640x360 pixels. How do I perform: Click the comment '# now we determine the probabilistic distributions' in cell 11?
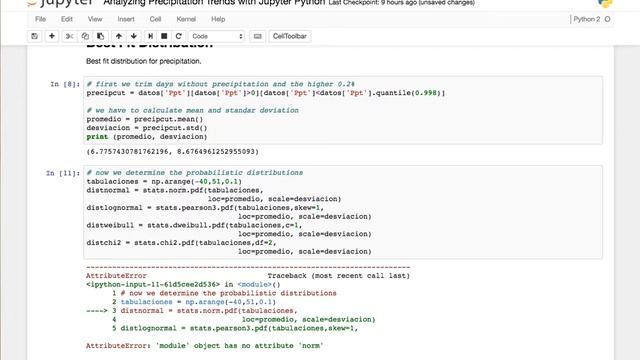click(x=195, y=173)
